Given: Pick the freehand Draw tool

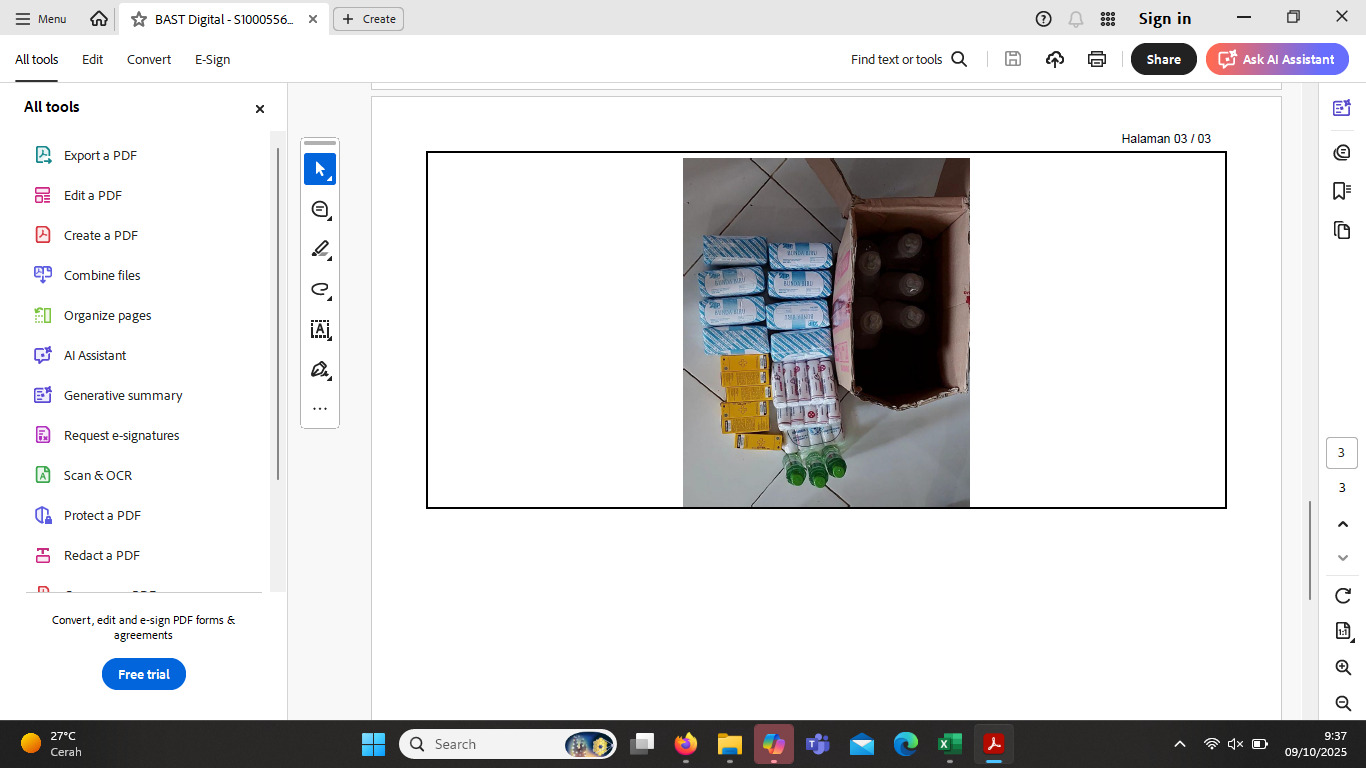Looking at the screenshot, I should click(x=320, y=289).
